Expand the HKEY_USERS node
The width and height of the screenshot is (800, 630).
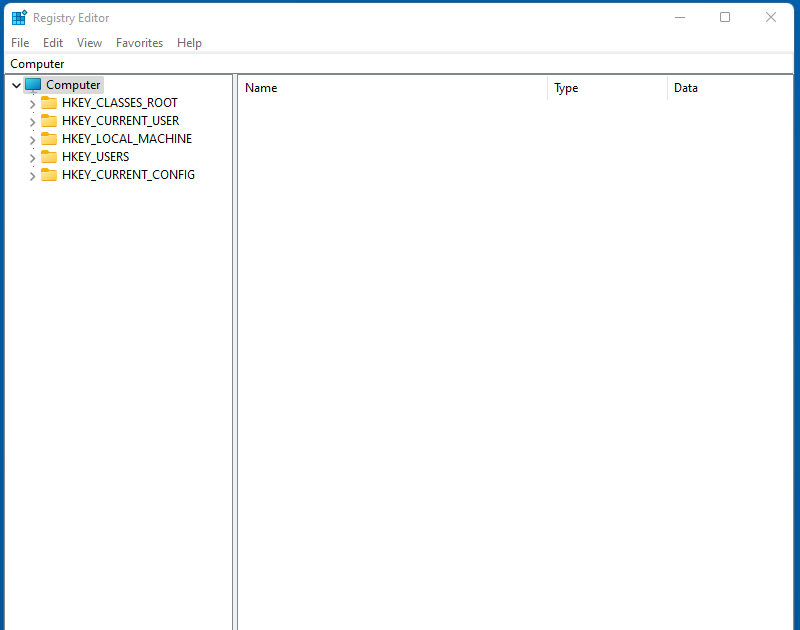[x=32, y=156]
